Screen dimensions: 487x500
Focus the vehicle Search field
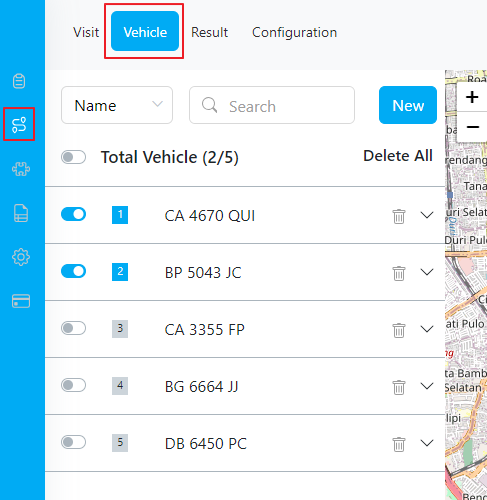click(272, 105)
